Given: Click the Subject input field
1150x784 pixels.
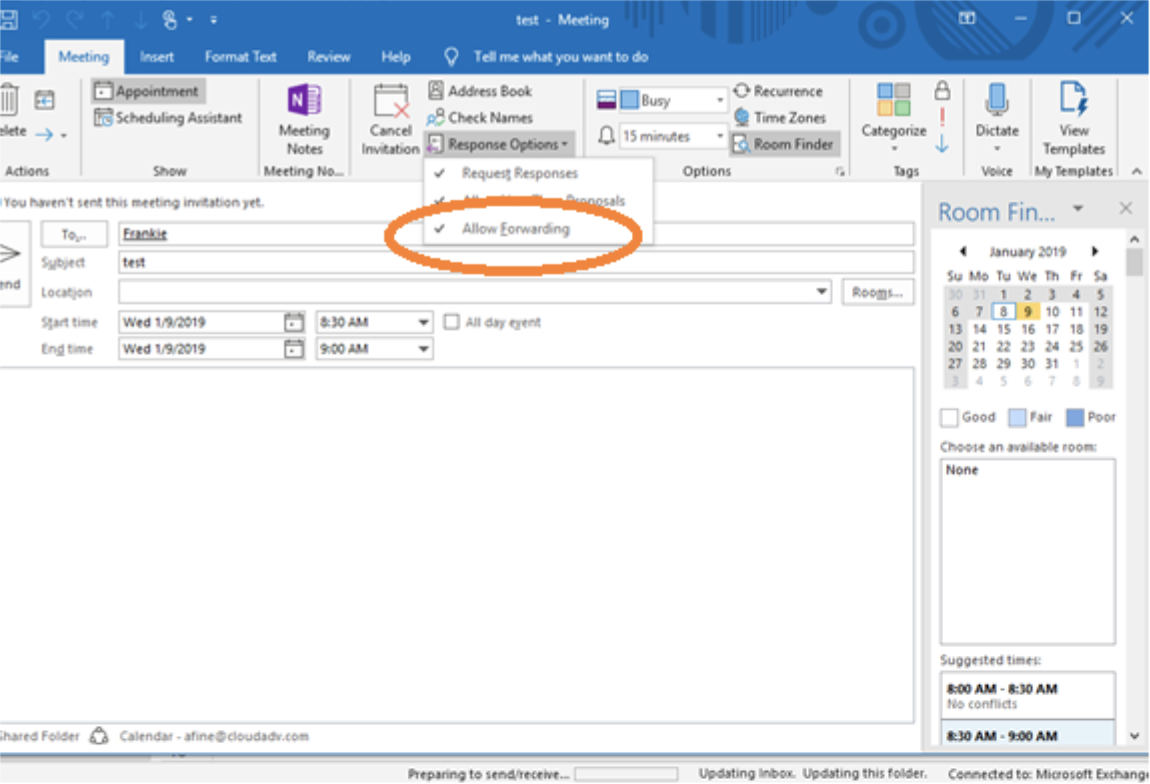Looking at the screenshot, I should [x=516, y=262].
